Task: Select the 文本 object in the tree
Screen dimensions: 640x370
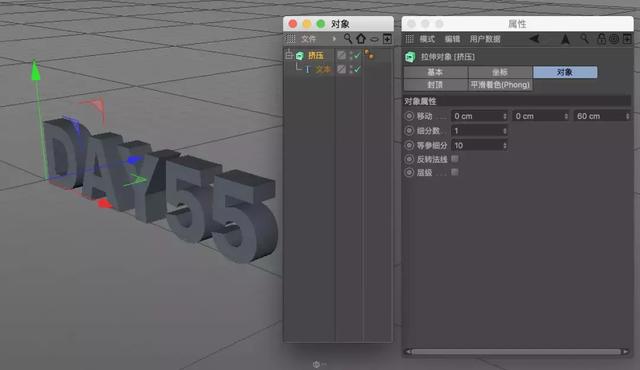Action: [x=323, y=70]
